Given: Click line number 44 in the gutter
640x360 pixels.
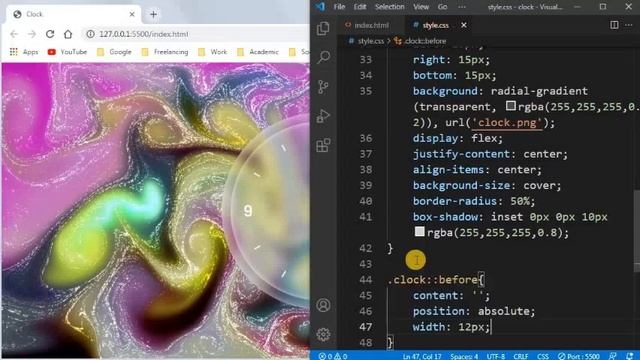Looking at the screenshot, I should pos(366,280).
